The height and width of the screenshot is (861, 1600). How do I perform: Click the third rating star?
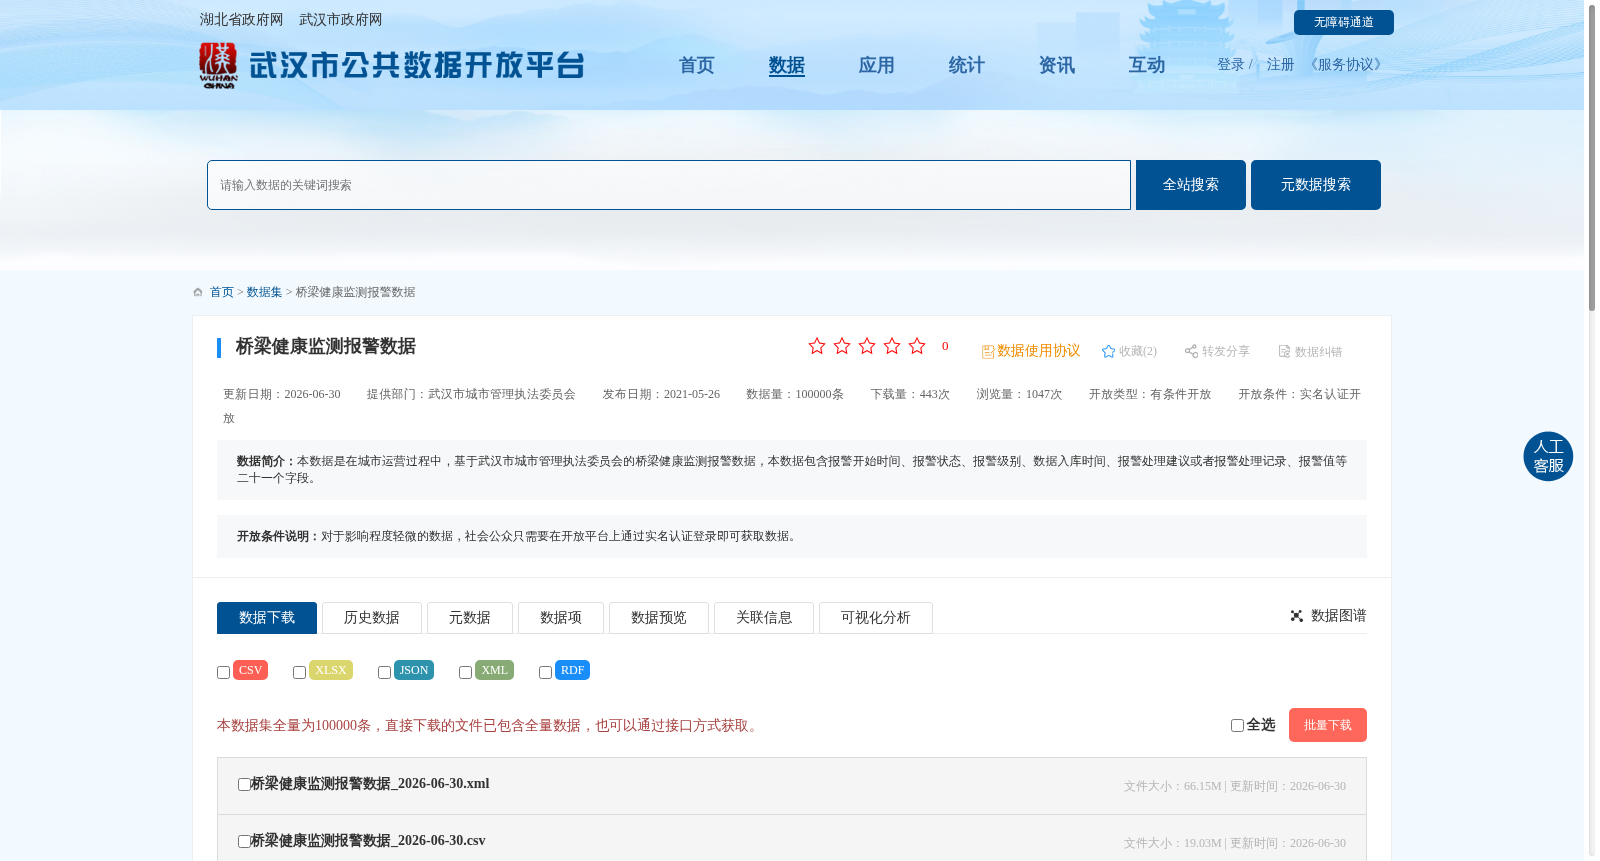[x=867, y=346]
